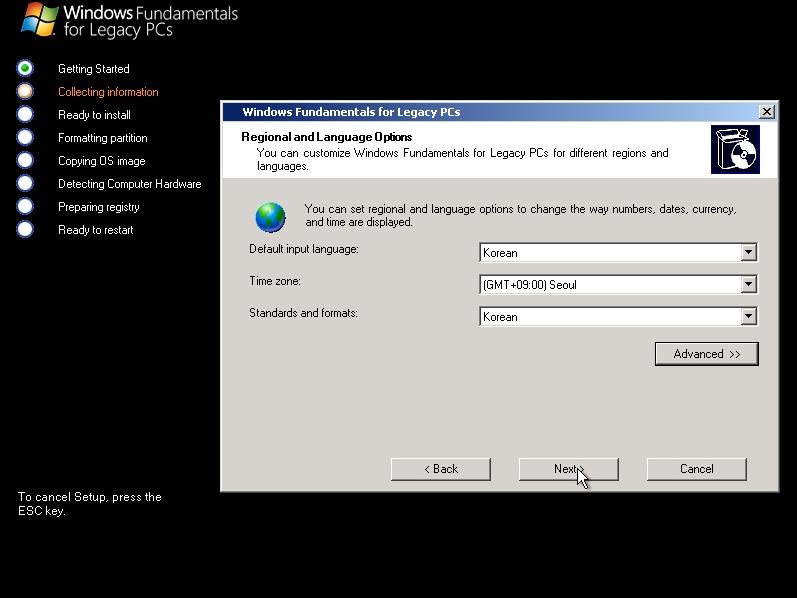Screen dimensions: 797x598
Task: Click the 'Ready to restart' step text
Action: (96, 230)
